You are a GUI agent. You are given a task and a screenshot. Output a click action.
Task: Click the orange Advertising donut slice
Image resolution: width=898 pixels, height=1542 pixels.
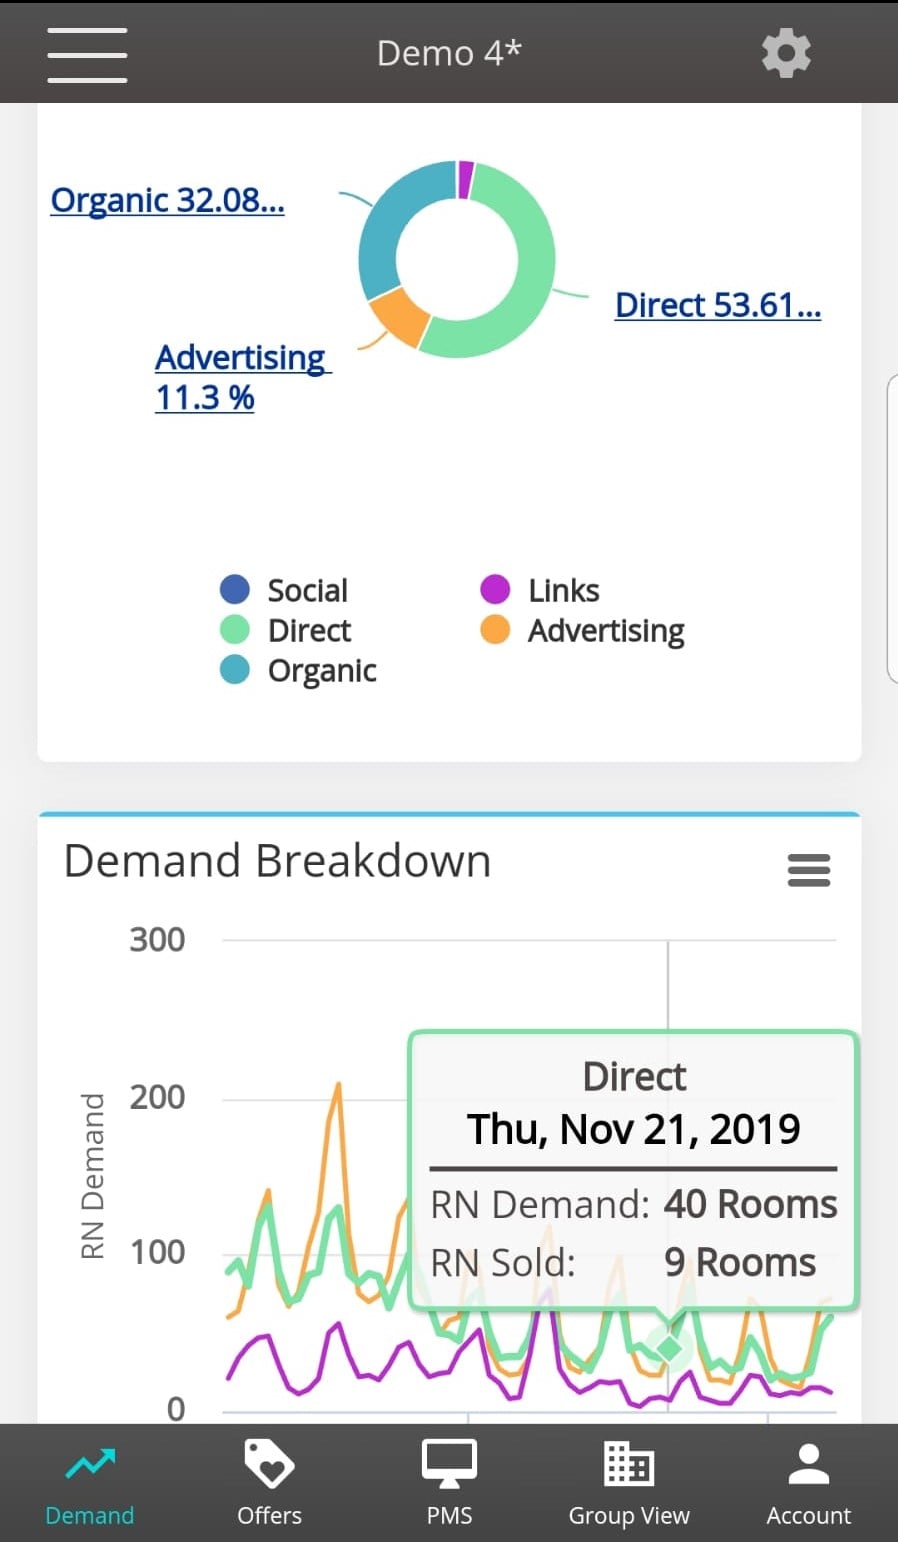[x=400, y=316]
